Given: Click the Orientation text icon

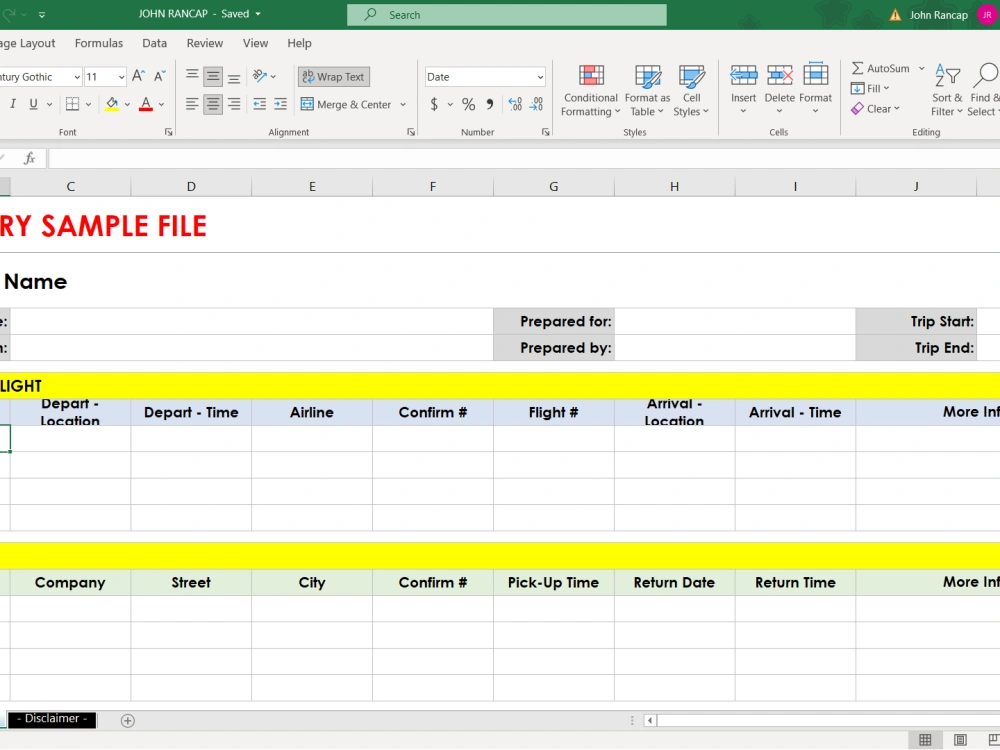Looking at the screenshot, I should point(260,77).
